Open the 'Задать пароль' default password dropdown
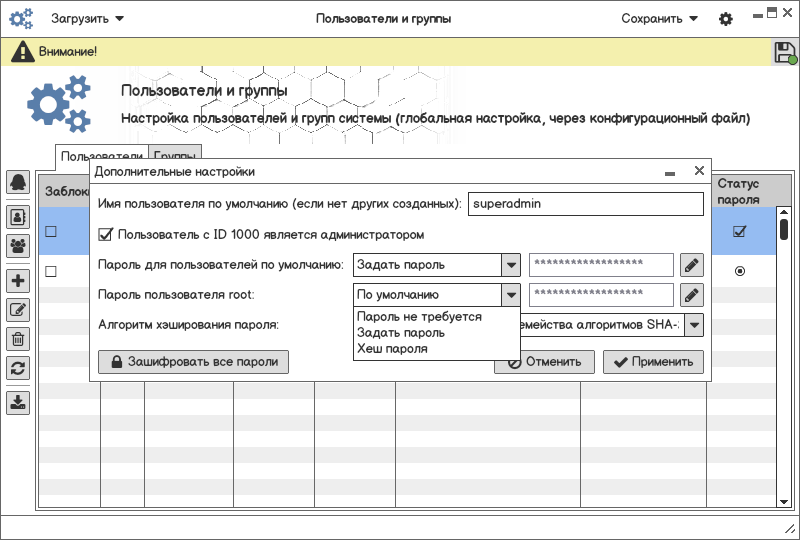This screenshot has width=800, height=540. click(511, 265)
